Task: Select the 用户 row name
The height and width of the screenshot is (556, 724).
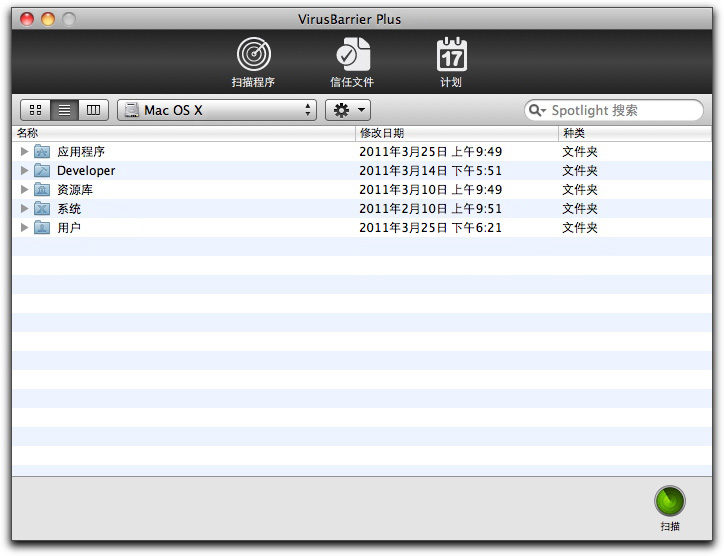Action: tap(69, 227)
